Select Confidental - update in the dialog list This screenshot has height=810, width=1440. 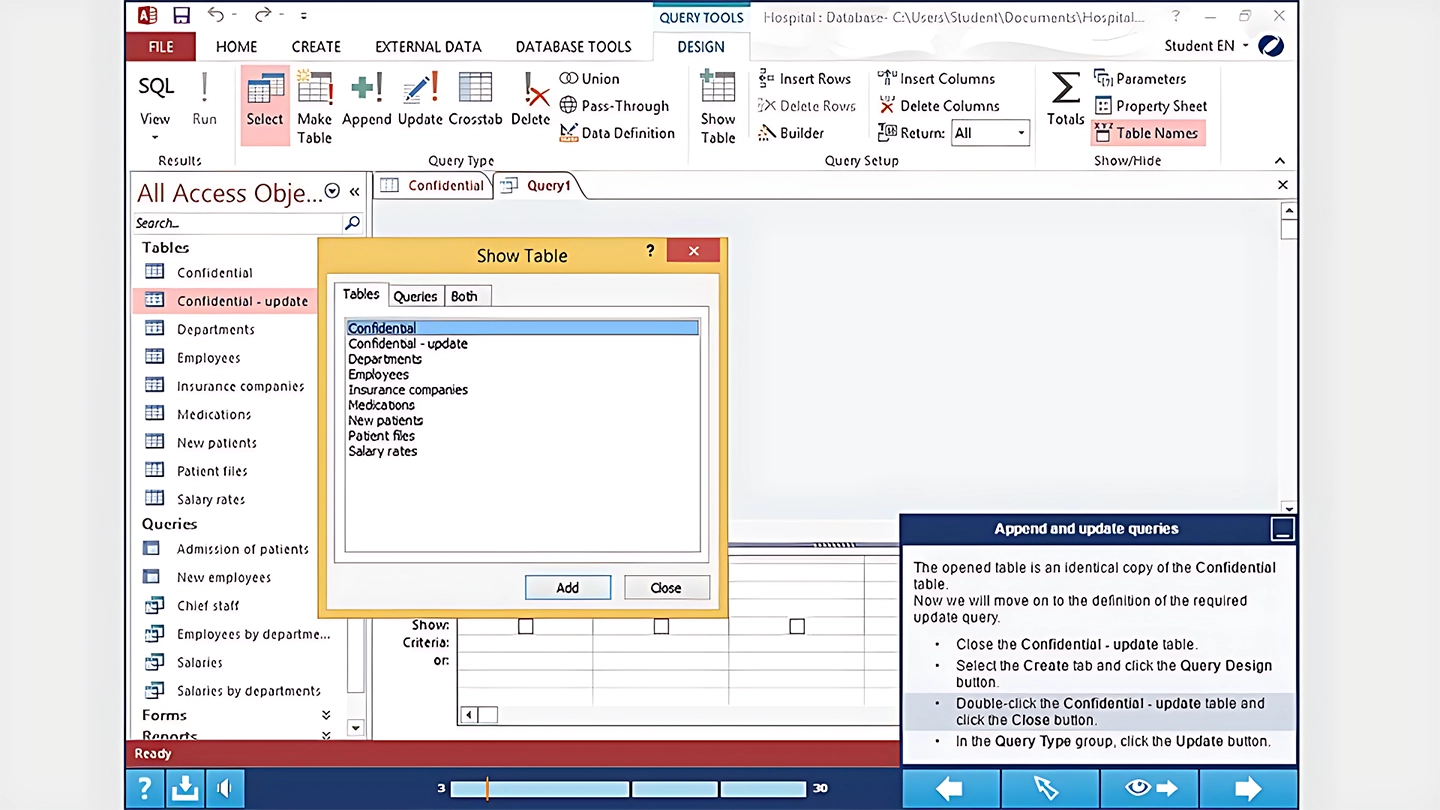point(408,344)
